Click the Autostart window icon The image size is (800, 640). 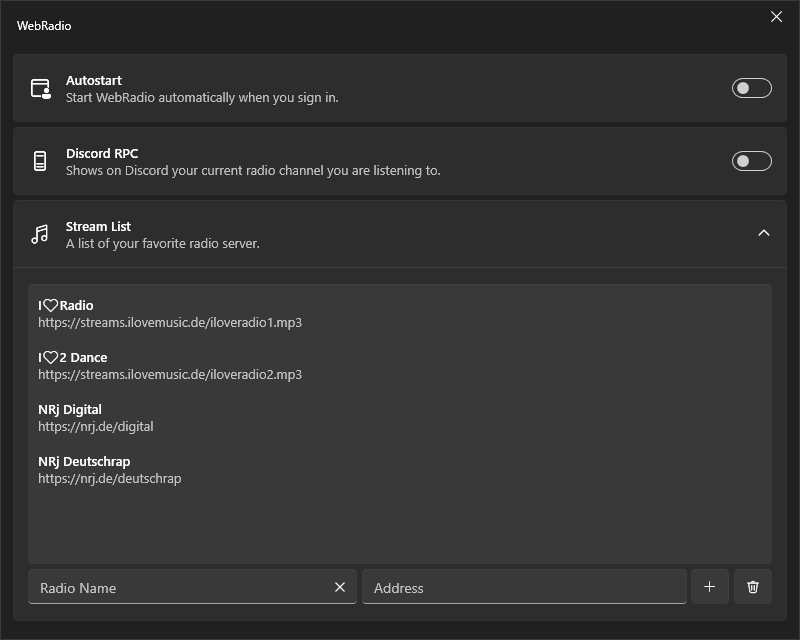[40, 88]
